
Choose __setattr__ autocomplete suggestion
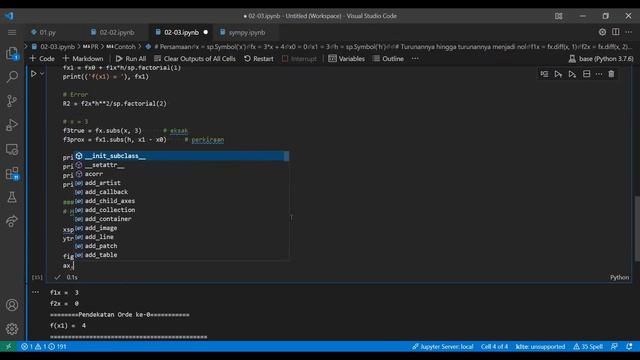pos(181,165)
